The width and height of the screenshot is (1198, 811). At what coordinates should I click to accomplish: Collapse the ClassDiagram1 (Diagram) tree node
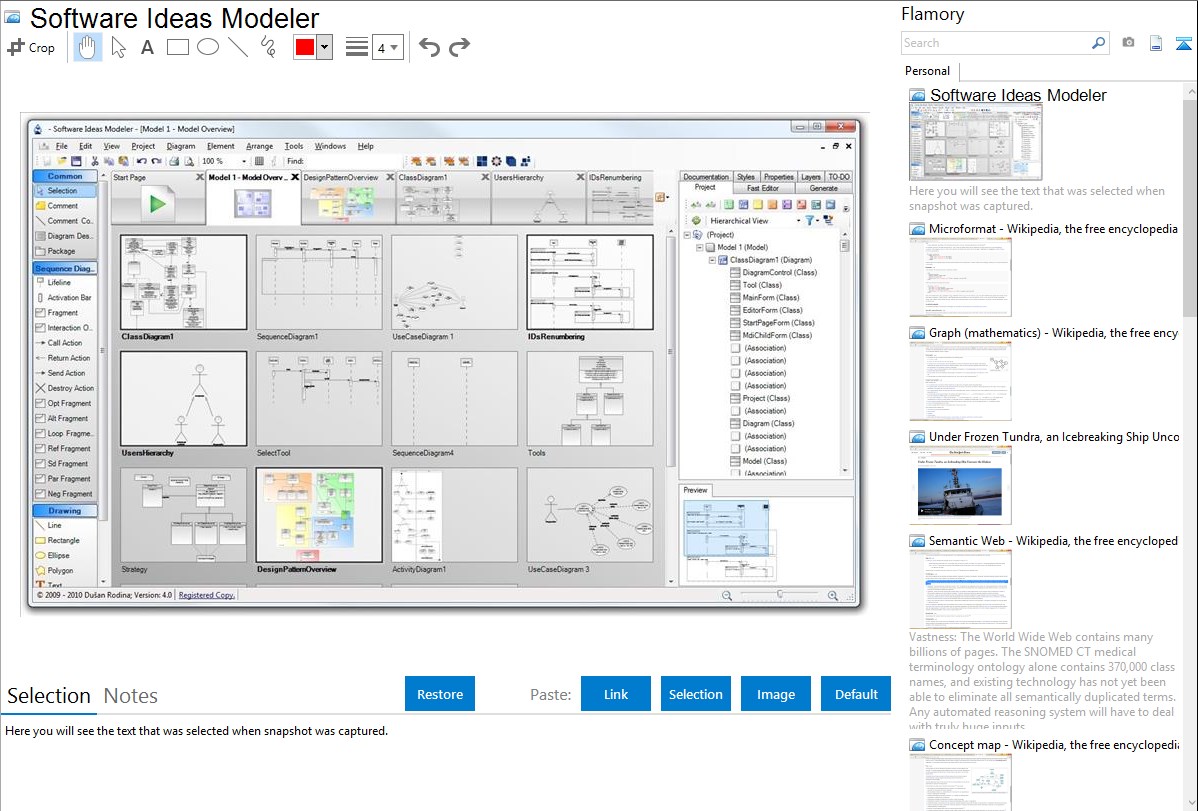(712, 260)
